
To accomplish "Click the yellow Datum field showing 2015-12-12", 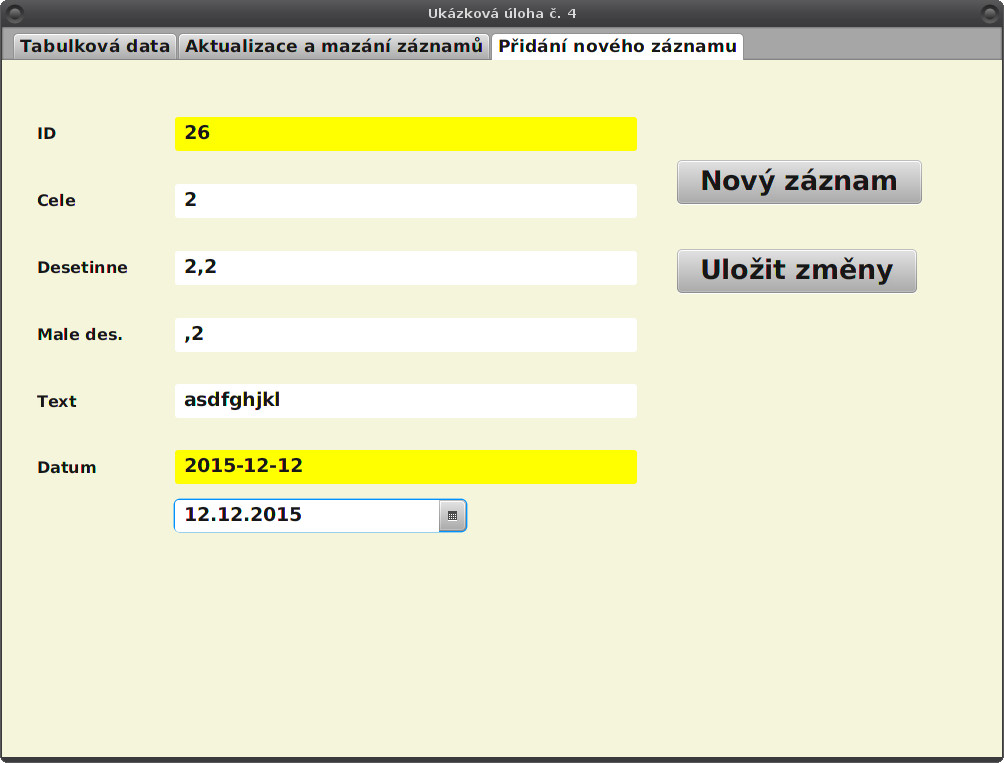I will pyautogui.click(x=405, y=466).
